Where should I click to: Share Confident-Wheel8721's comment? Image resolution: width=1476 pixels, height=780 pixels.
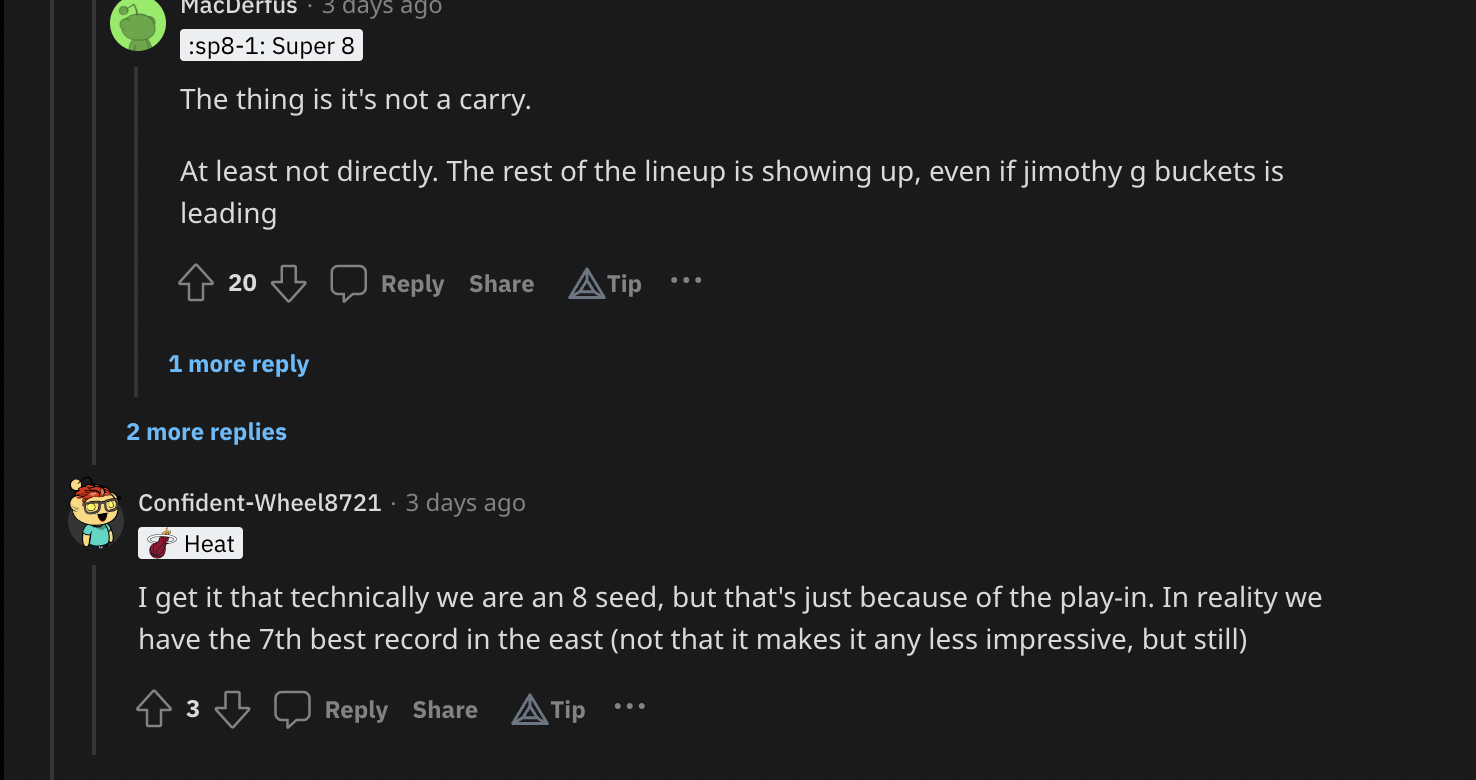[445, 710]
